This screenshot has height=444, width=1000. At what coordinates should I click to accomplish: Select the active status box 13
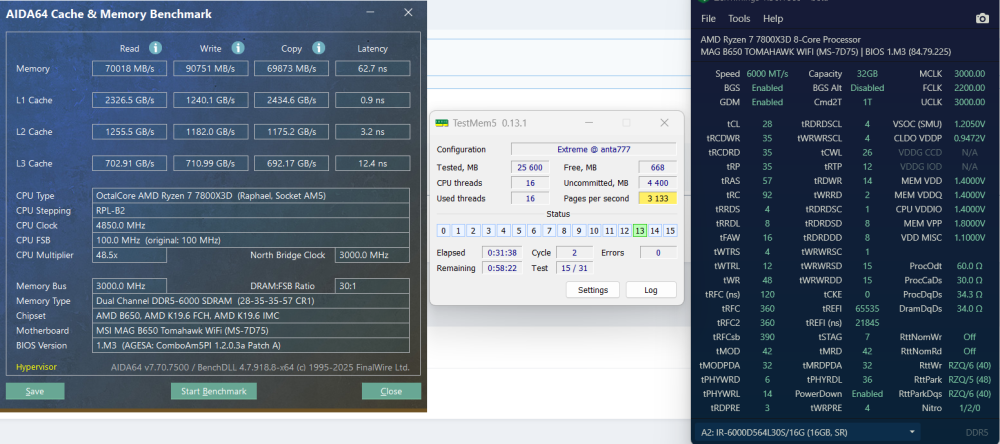point(639,231)
